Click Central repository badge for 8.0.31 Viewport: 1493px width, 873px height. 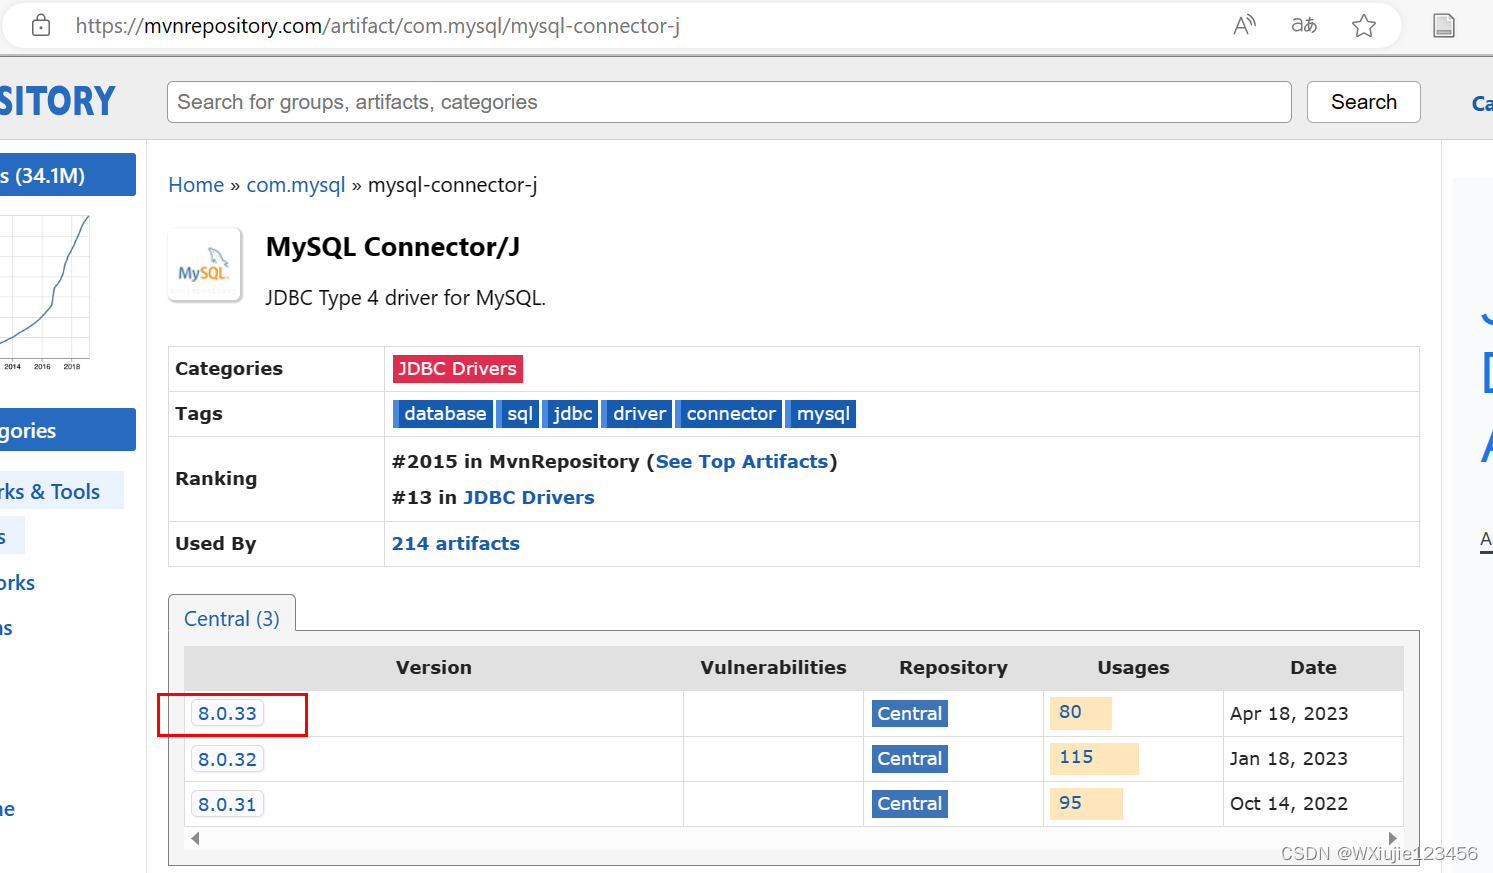[910, 804]
